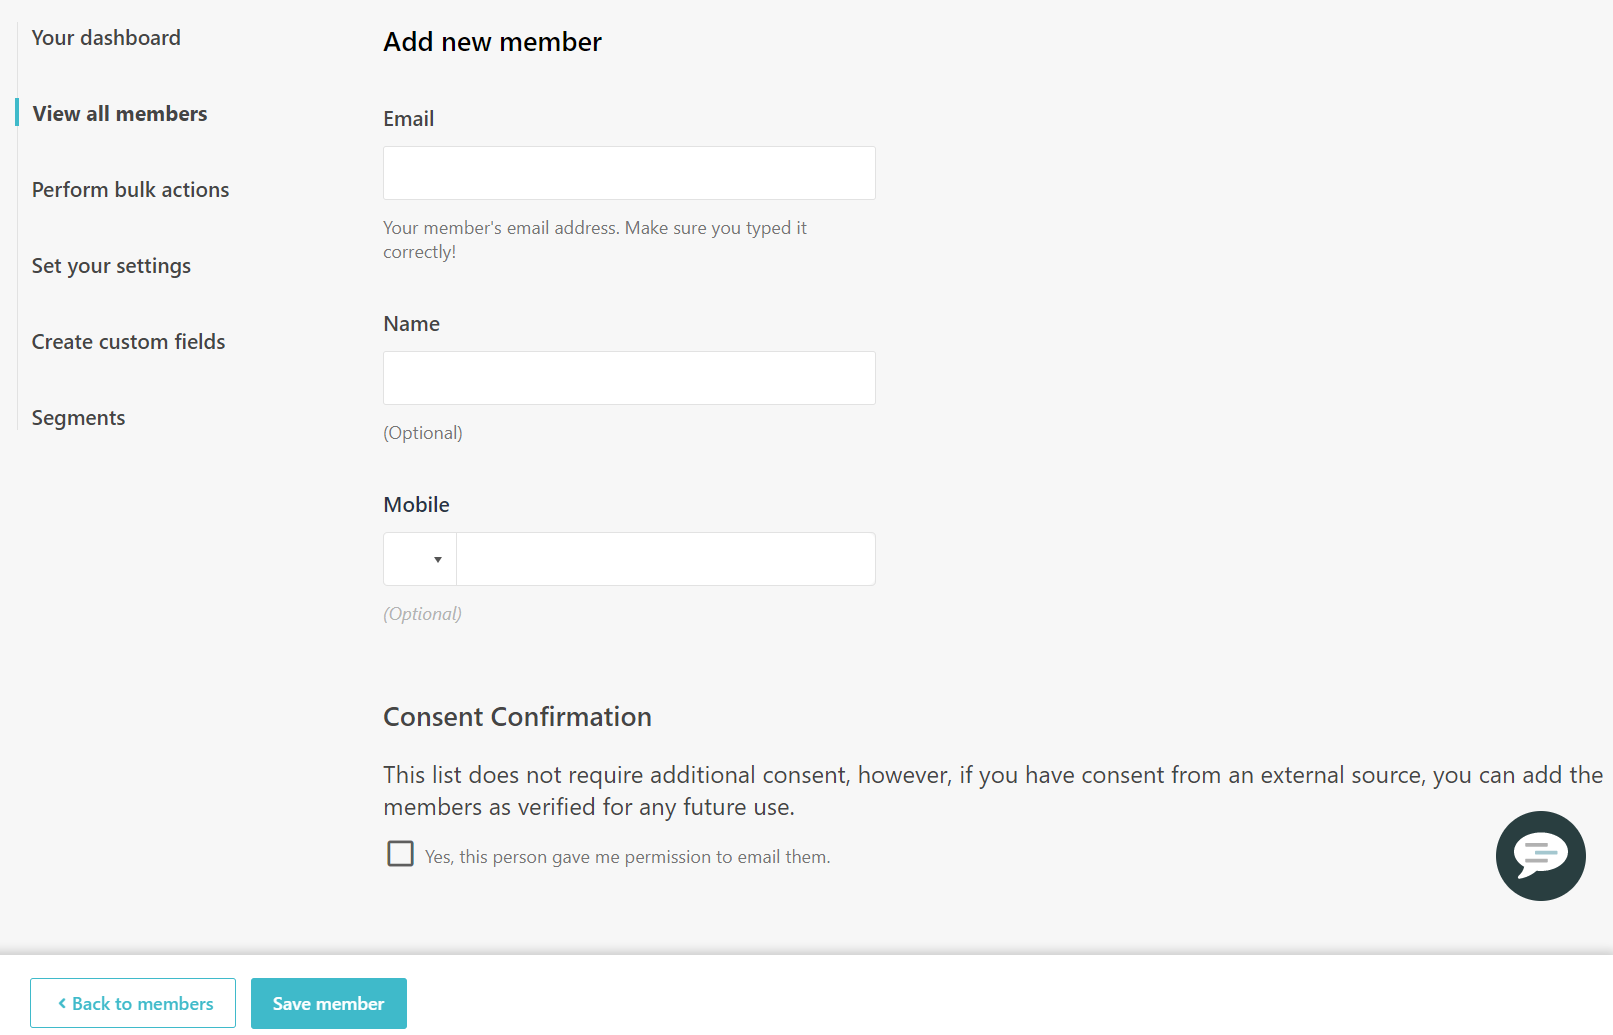Viewport: 1613px width, 1035px height.
Task: Go to Perform bulk actions
Action: [x=130, y=189]
